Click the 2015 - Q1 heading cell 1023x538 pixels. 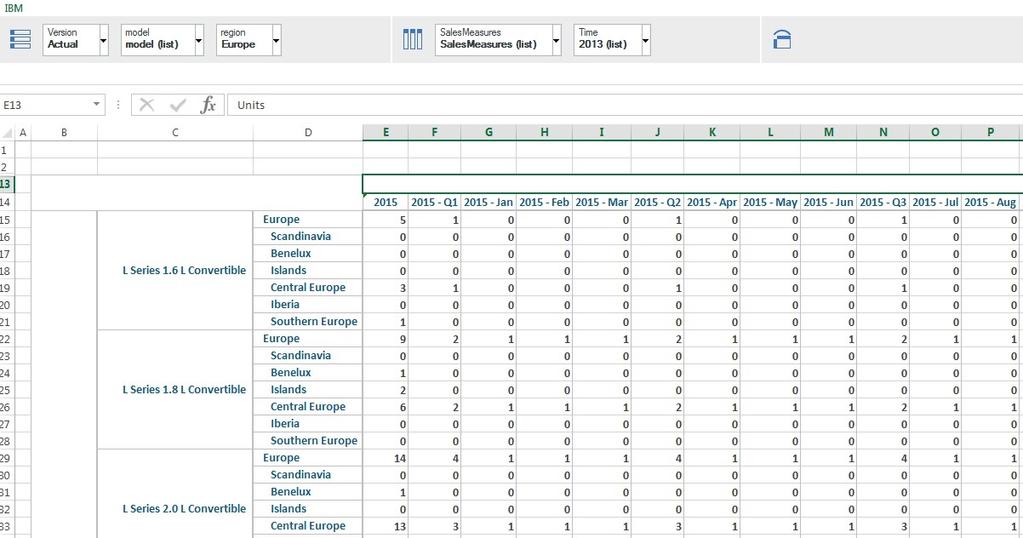tap(435, 202)
